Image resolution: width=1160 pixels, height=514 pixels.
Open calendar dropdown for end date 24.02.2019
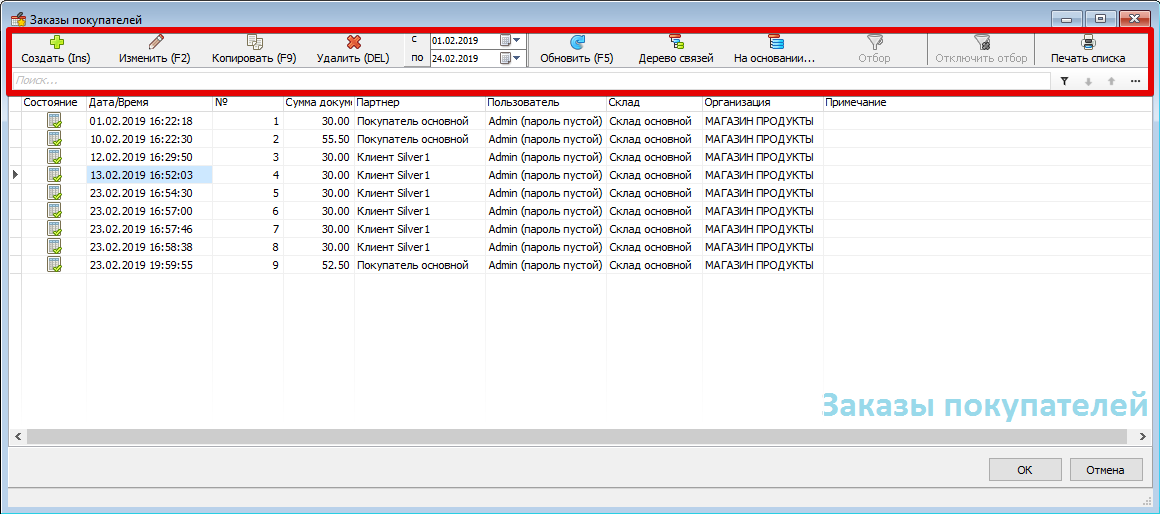pos(510,58)
